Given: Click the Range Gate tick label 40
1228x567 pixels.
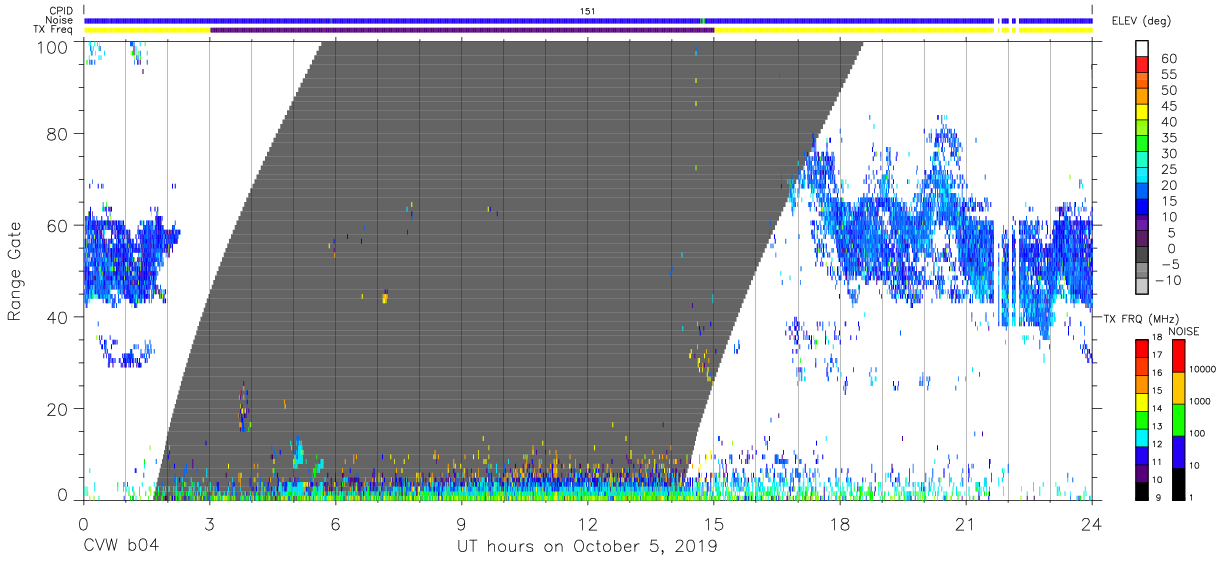Looking at the screenshot, I should click(x=59, y=318).
